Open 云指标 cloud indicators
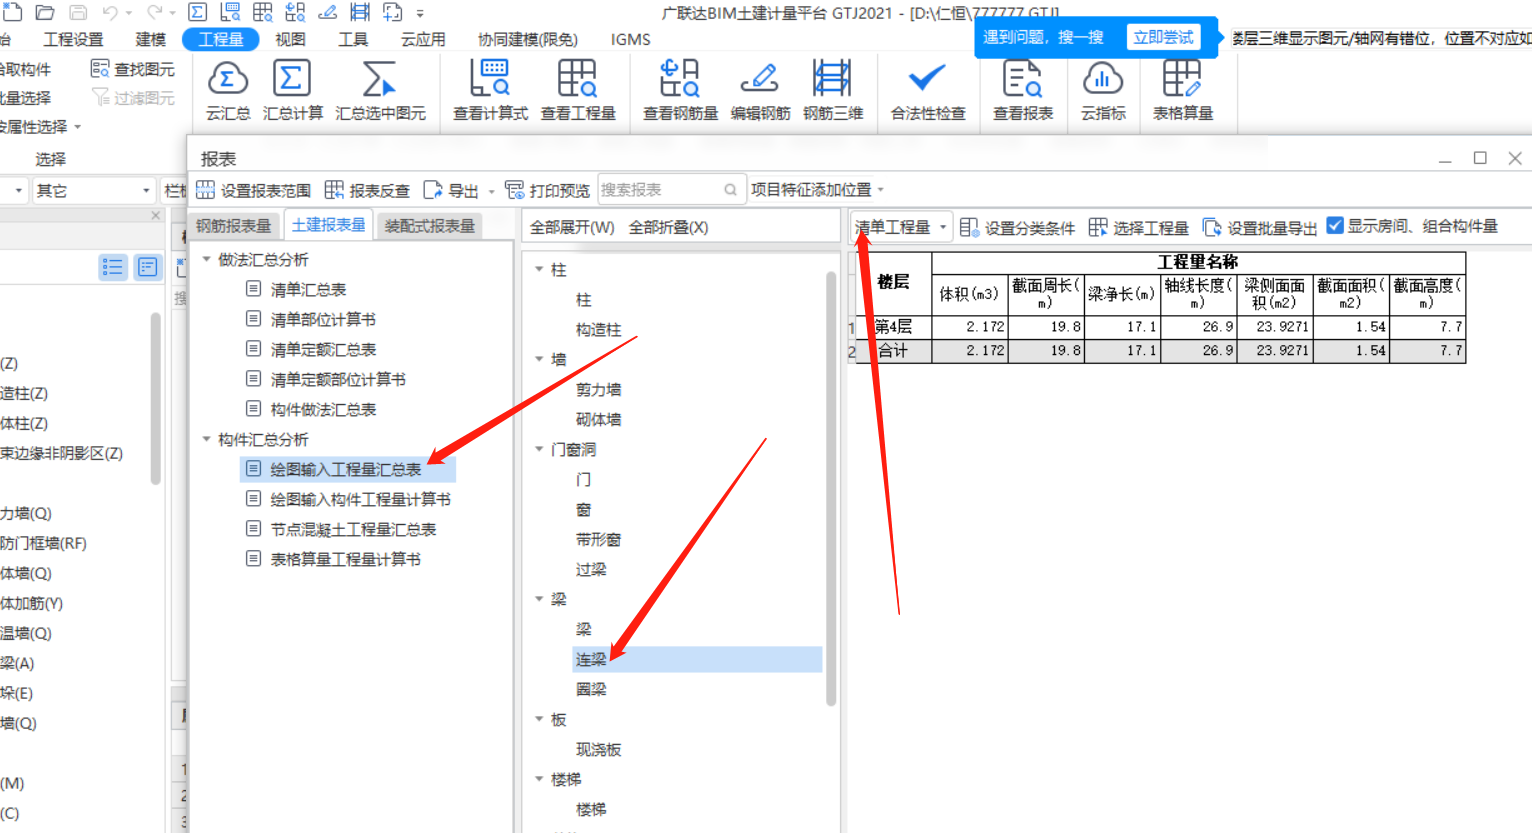Viewport: 1532px width, 833px height. point(1103,91)
